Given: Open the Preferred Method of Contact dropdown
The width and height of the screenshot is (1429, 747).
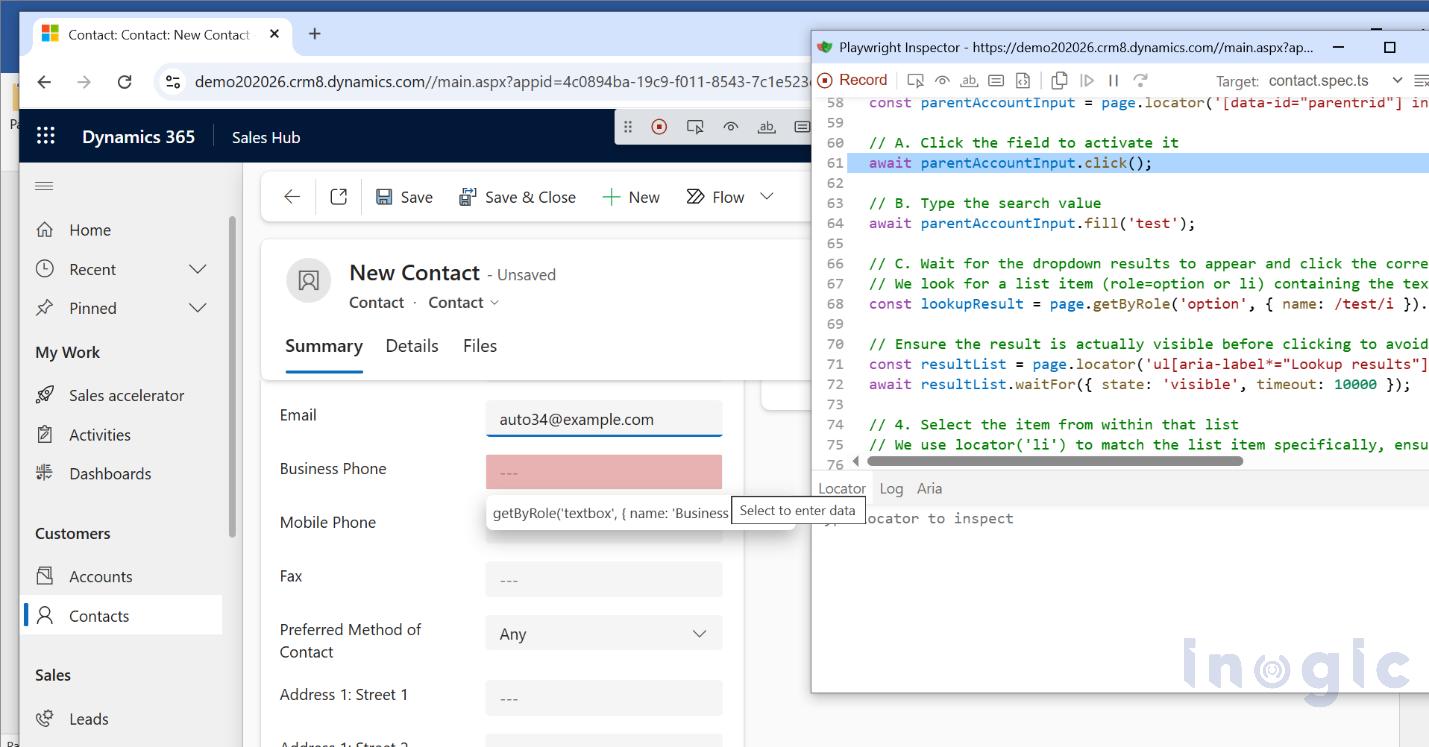Looking at the screenshot, I should coord(698,633).
